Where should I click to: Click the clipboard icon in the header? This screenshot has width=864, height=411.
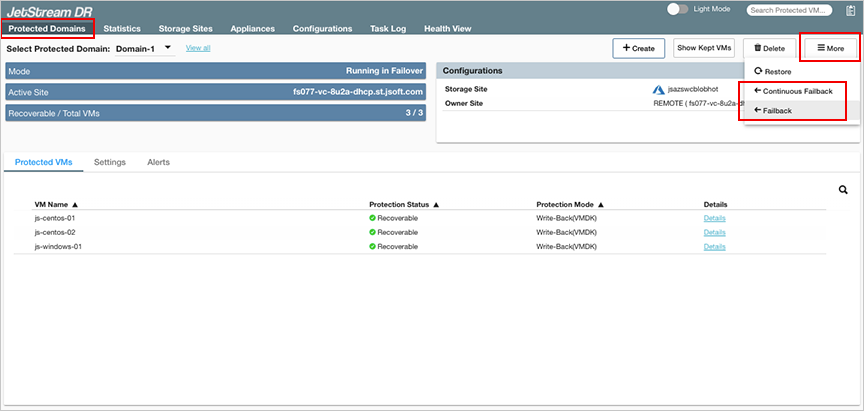[x=851, y=10]
